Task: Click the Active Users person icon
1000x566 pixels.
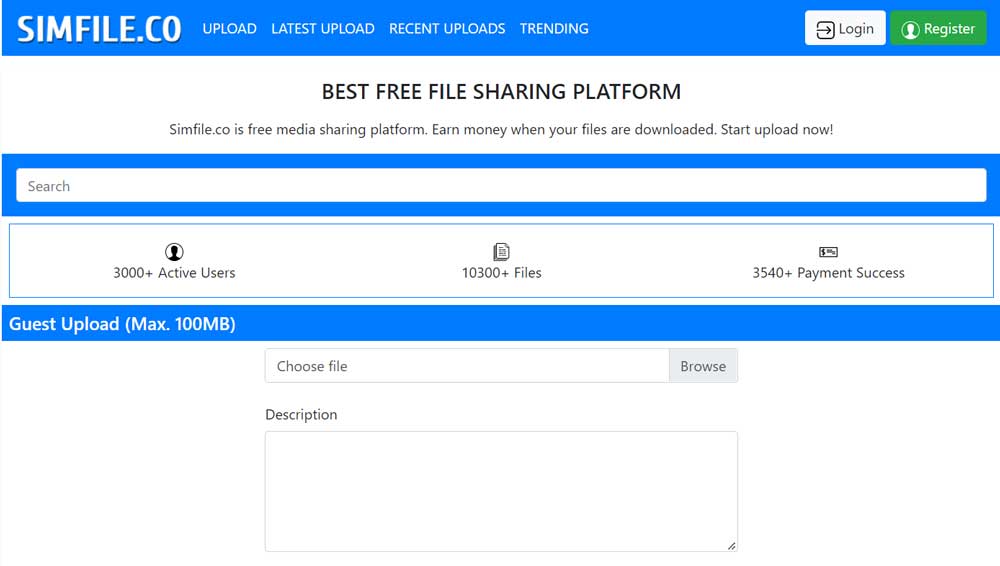Action: 174,251
